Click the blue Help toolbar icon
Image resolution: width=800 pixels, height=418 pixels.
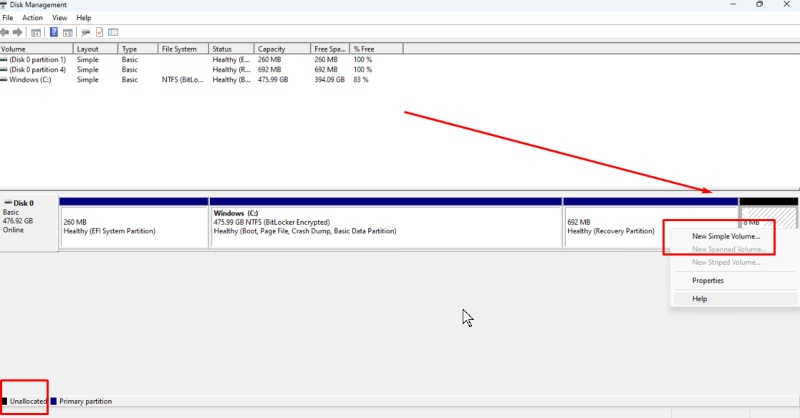coord(53,32)
